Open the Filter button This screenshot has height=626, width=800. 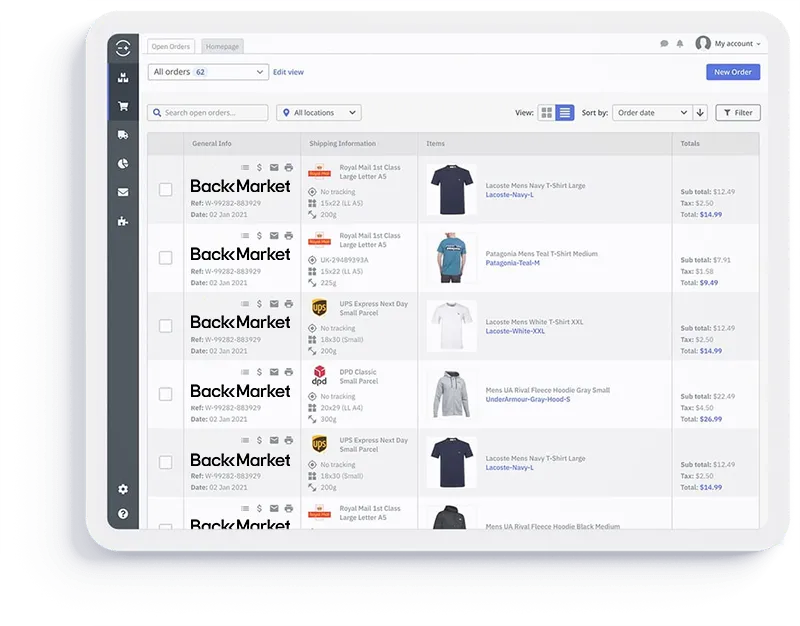coord(738,113)
